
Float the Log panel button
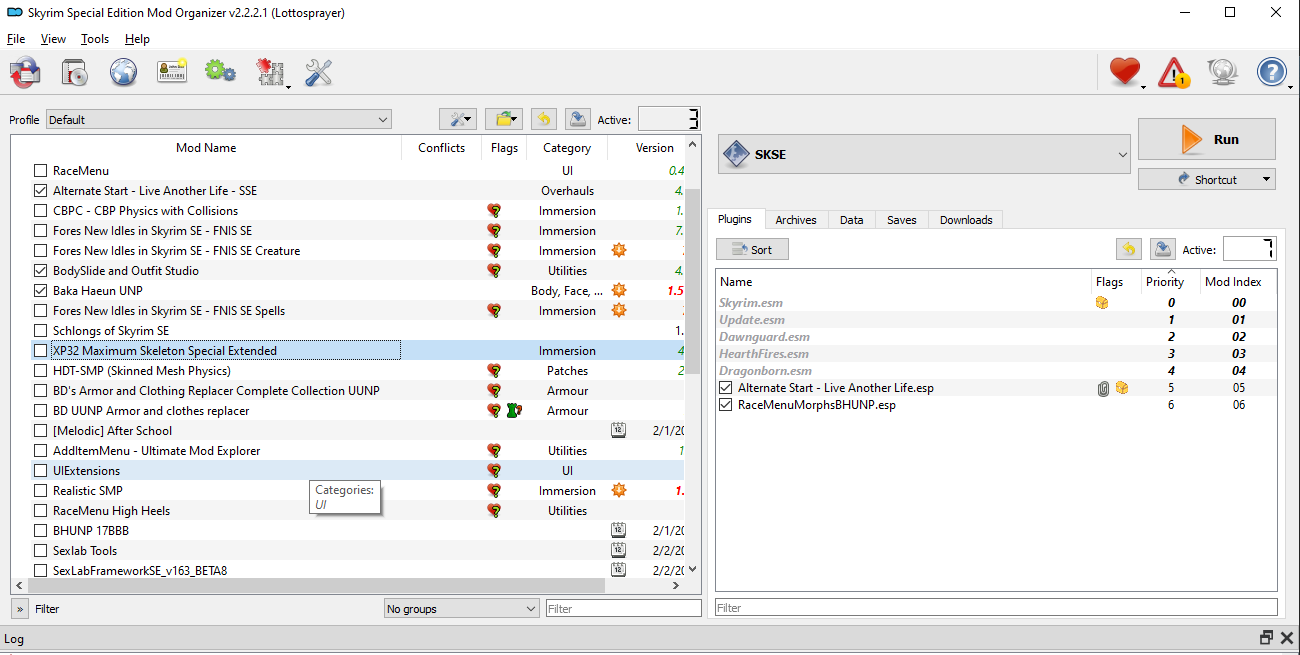coord(1266,638)
